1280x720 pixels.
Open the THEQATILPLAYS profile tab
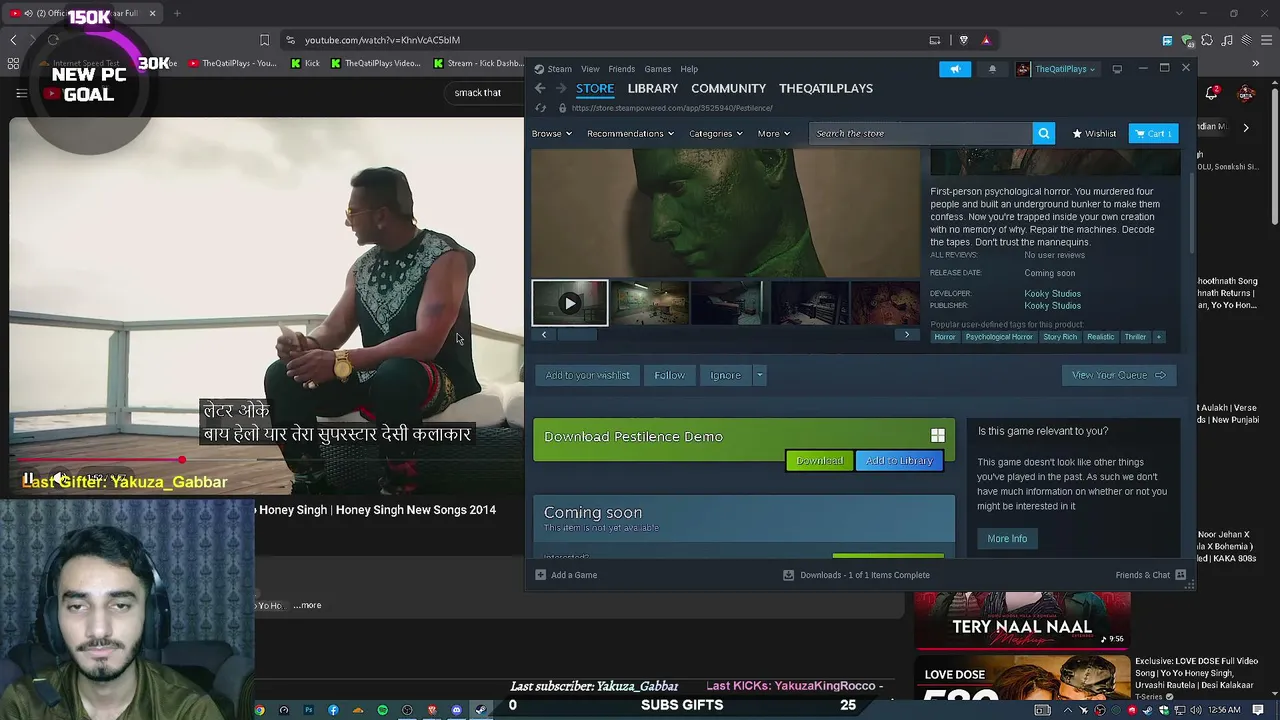tap(826, 88)
